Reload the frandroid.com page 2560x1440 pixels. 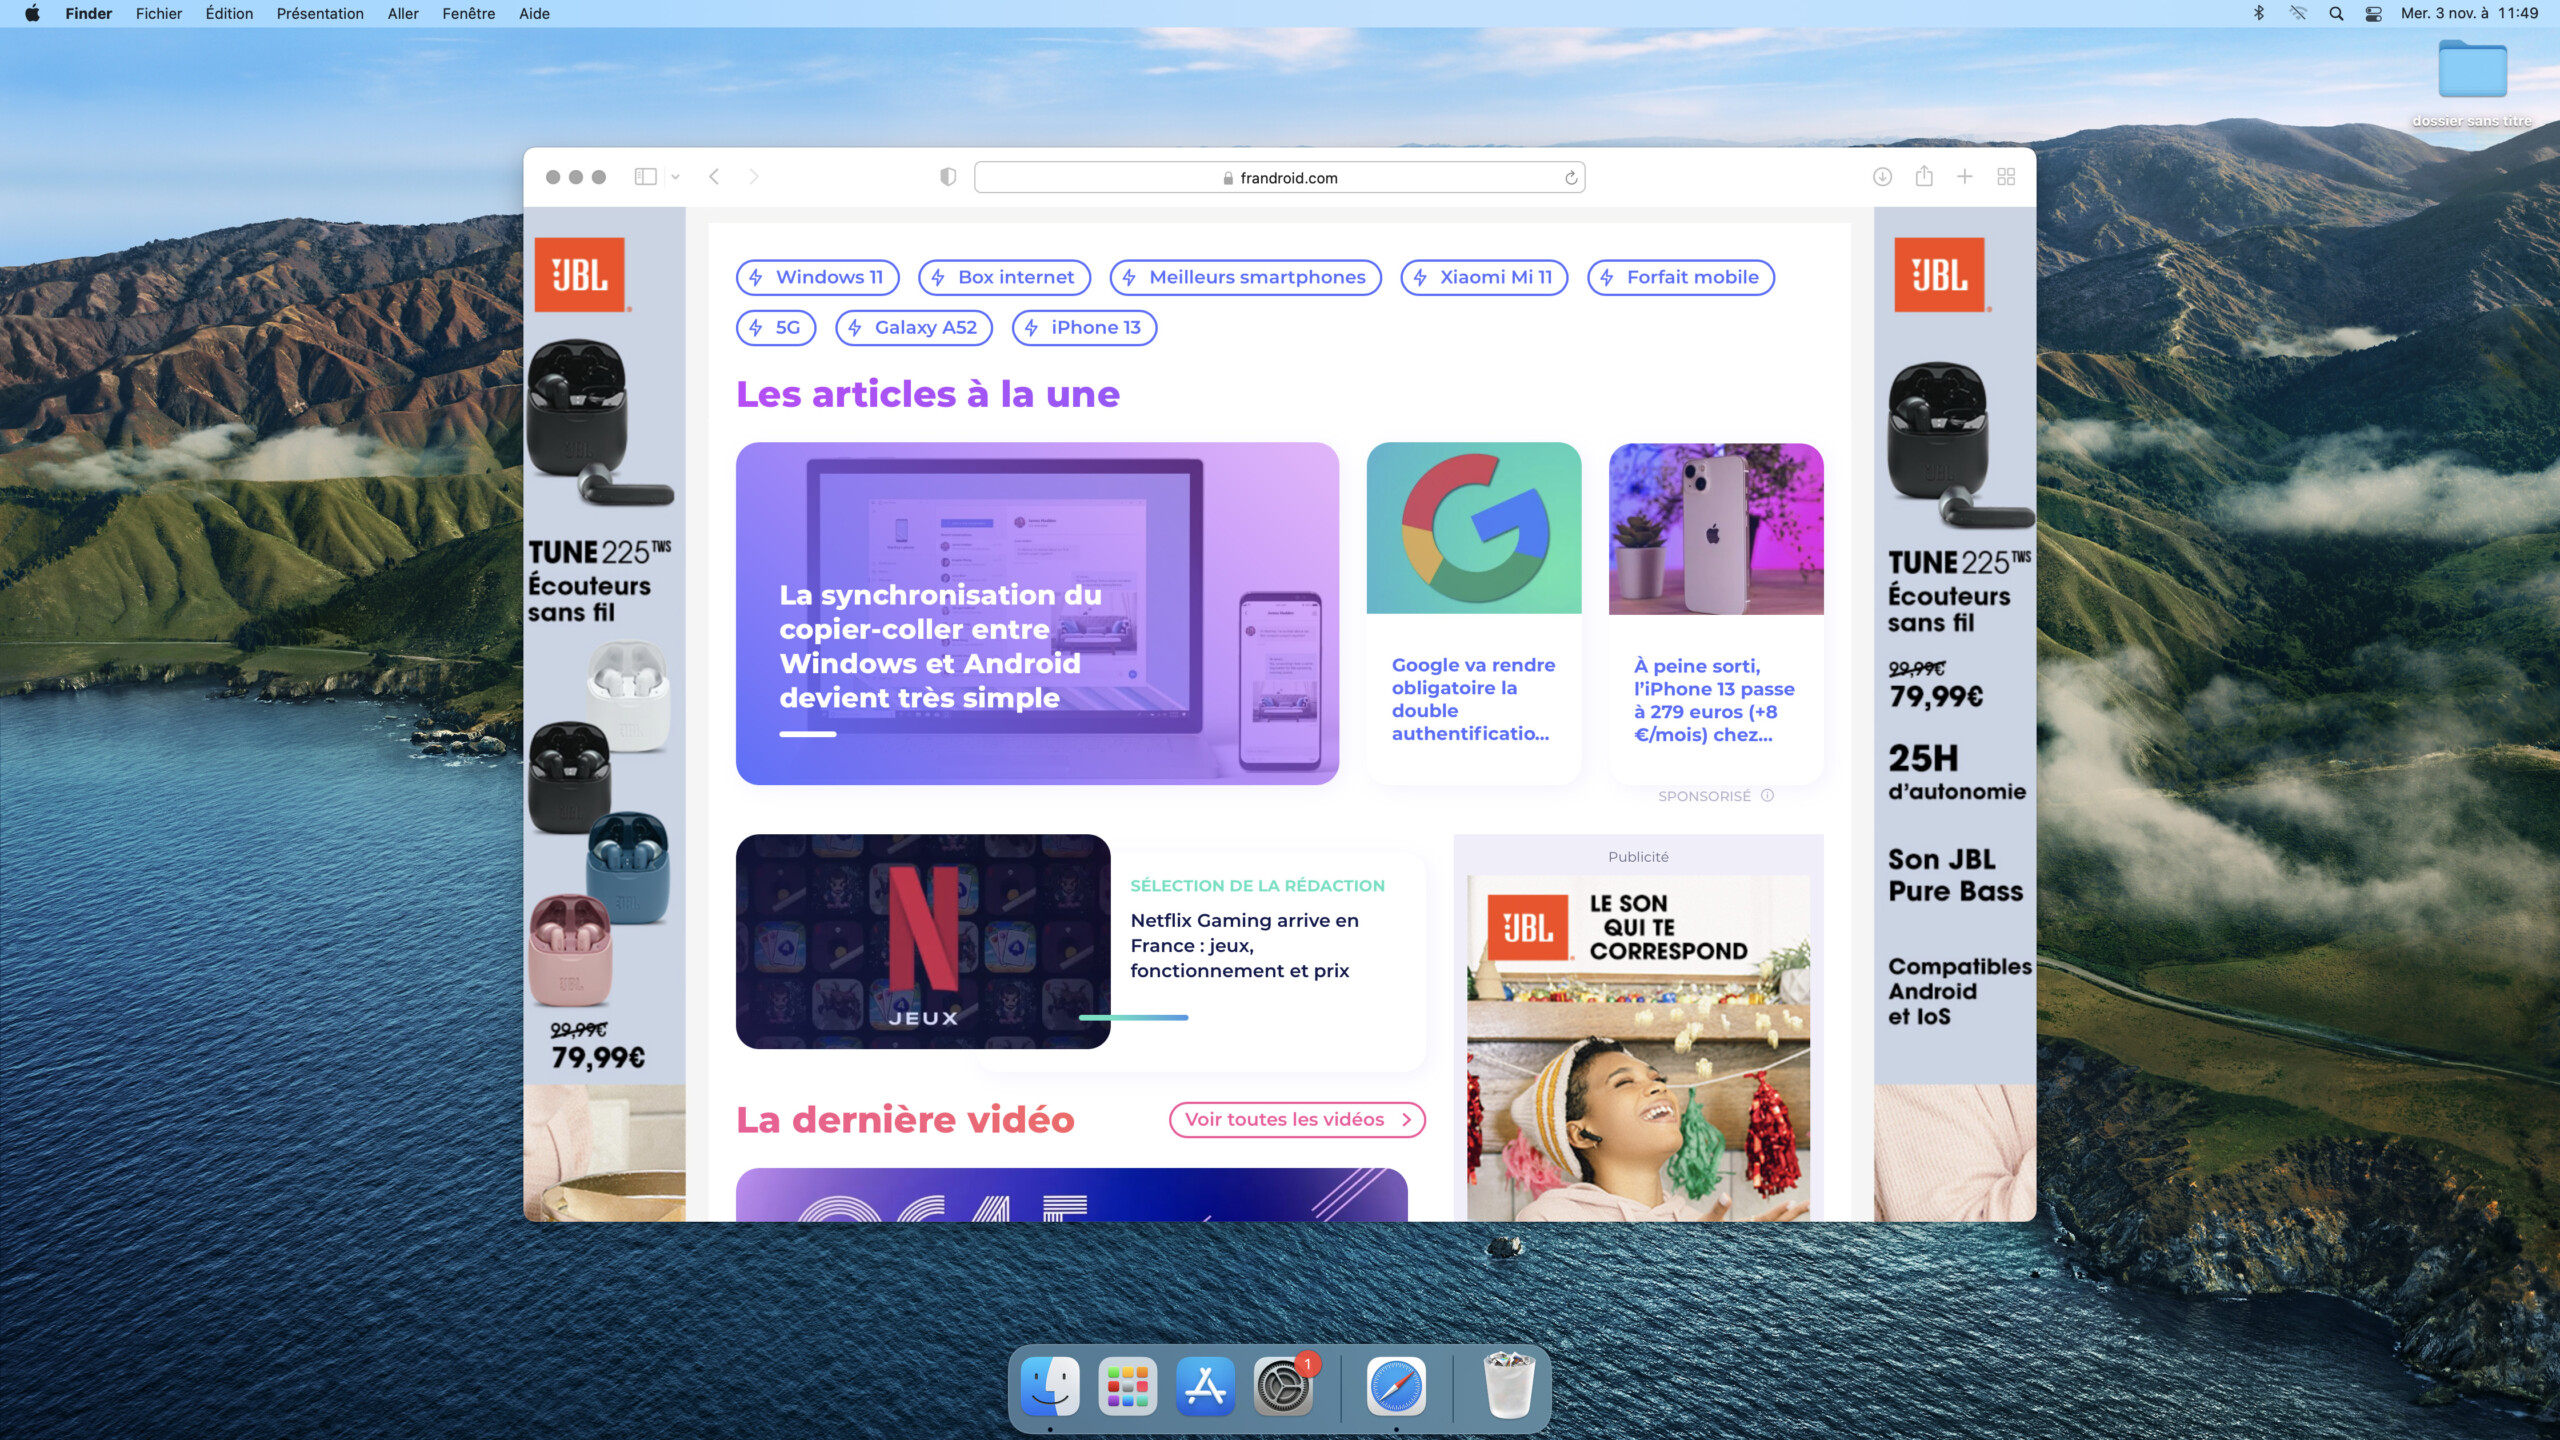tap(1571, 178)
